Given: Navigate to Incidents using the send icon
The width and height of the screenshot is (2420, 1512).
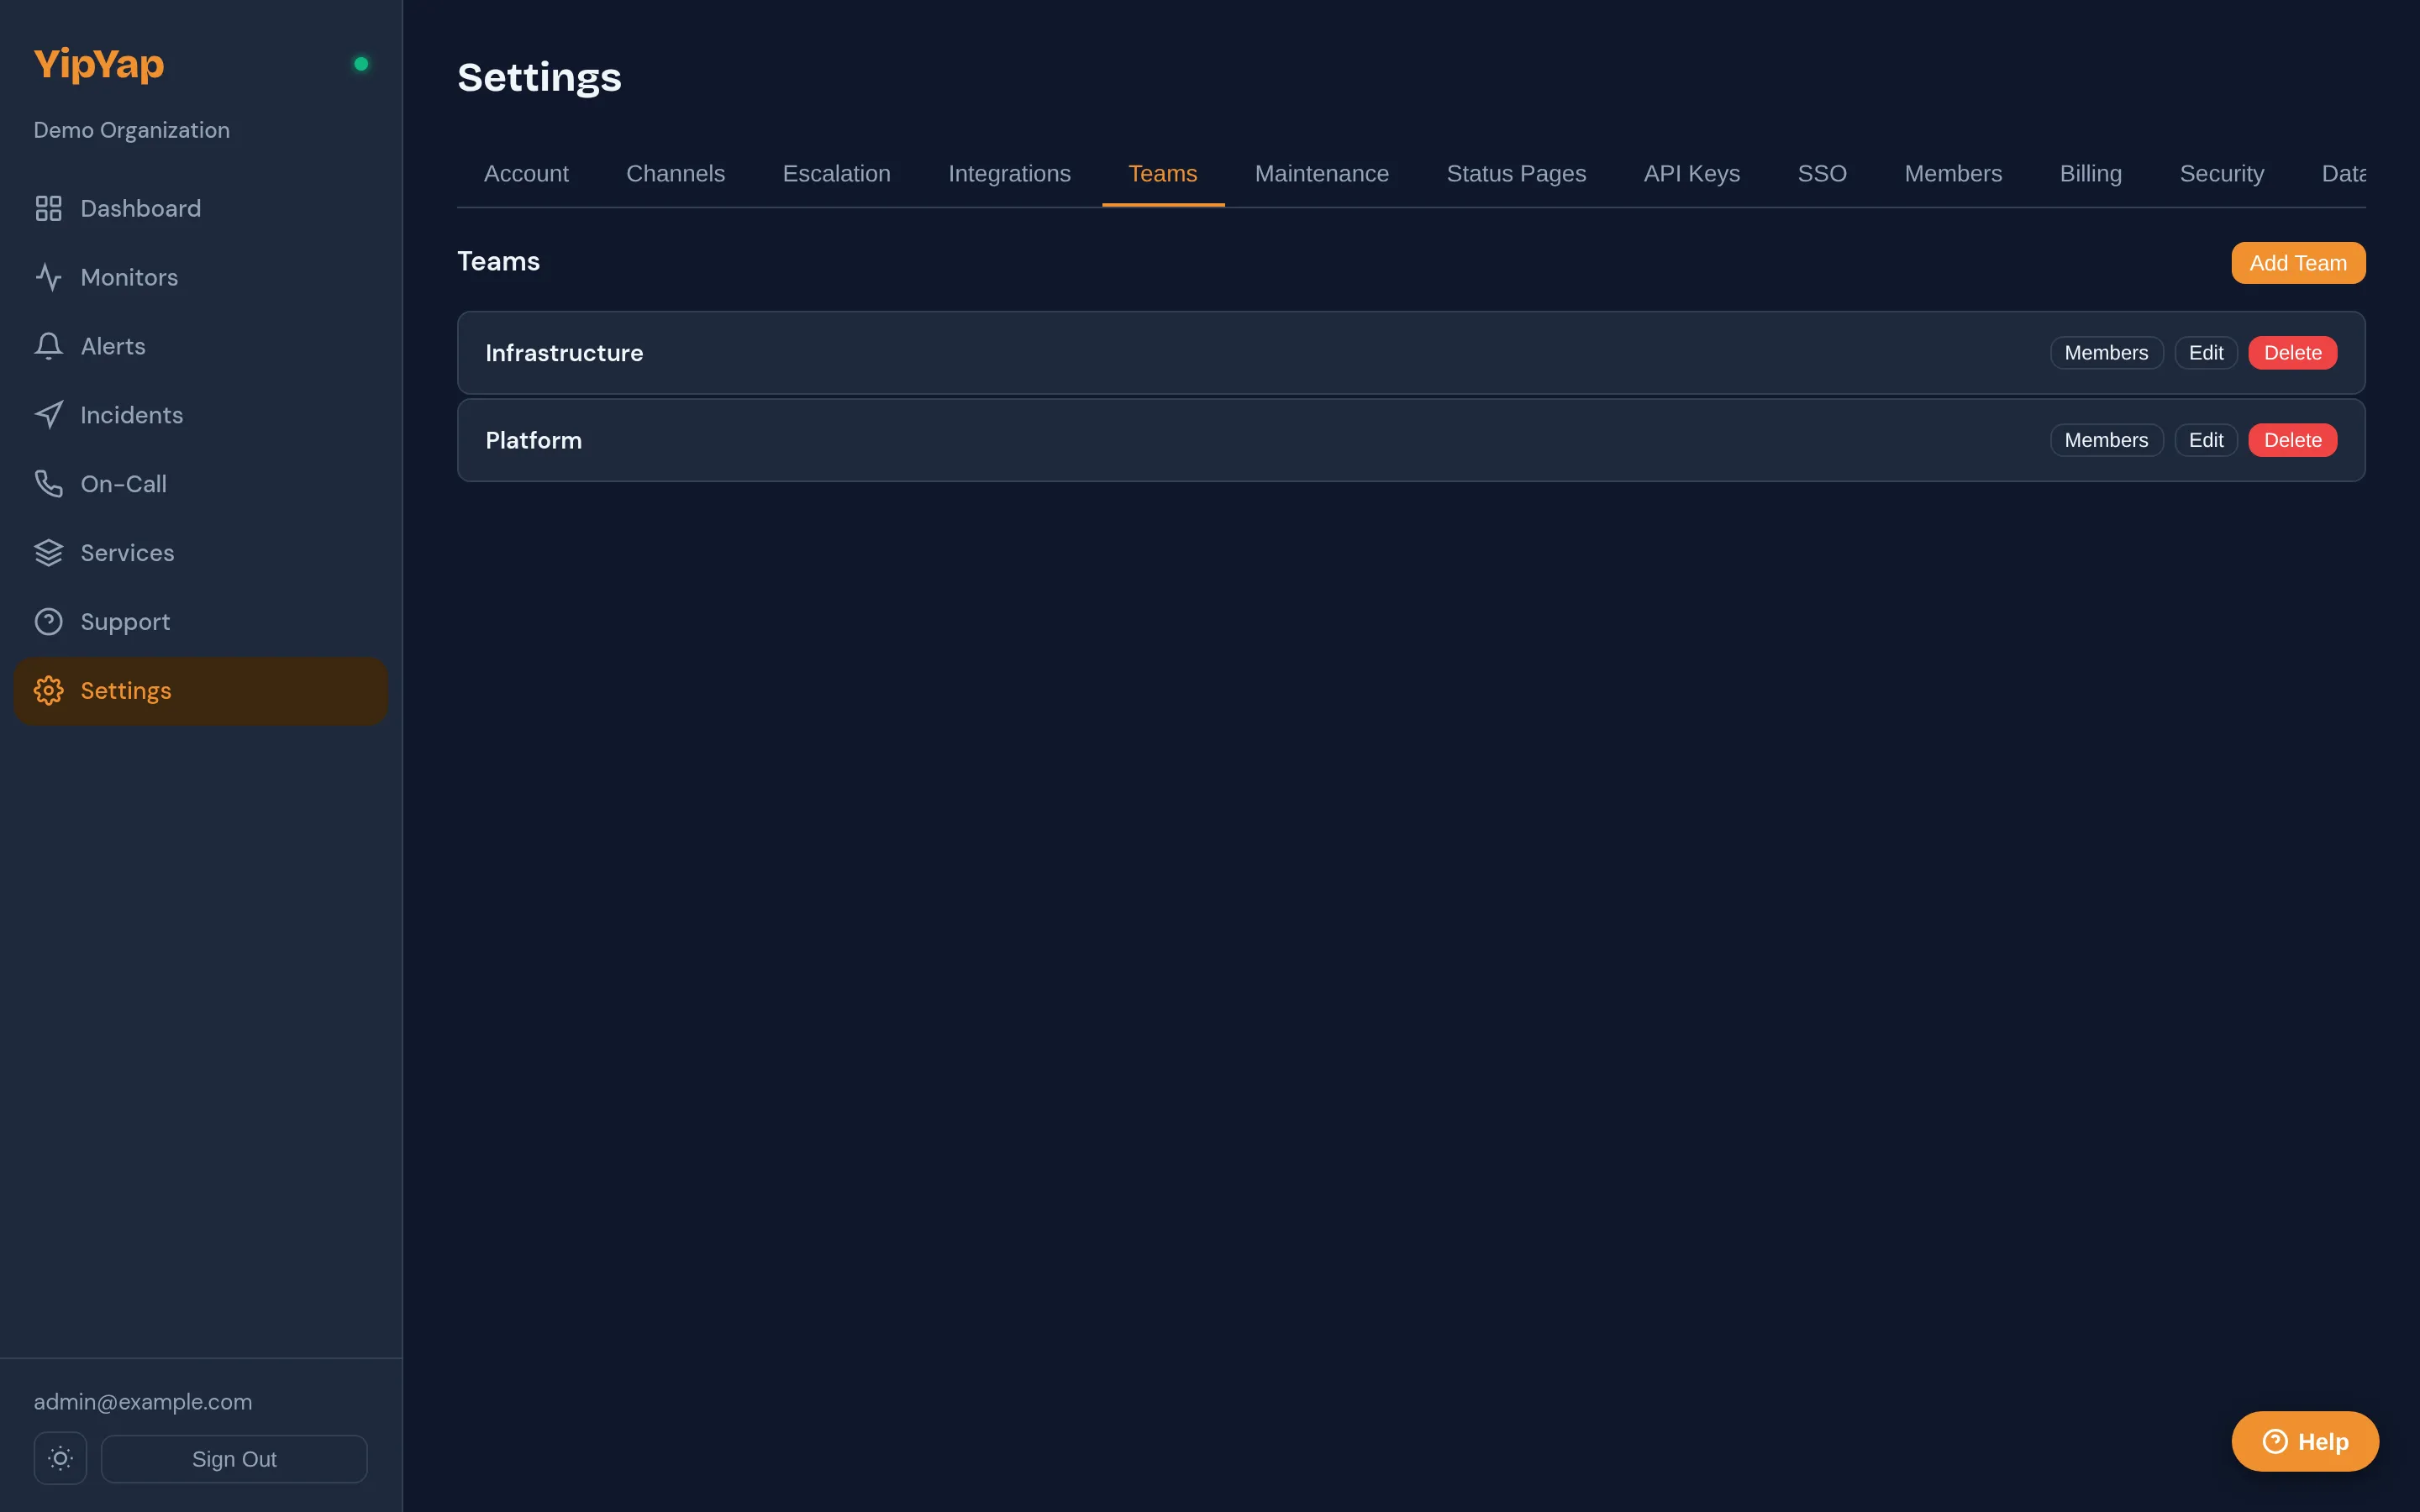Looking at the screenshot, I should tap(49, 414).
